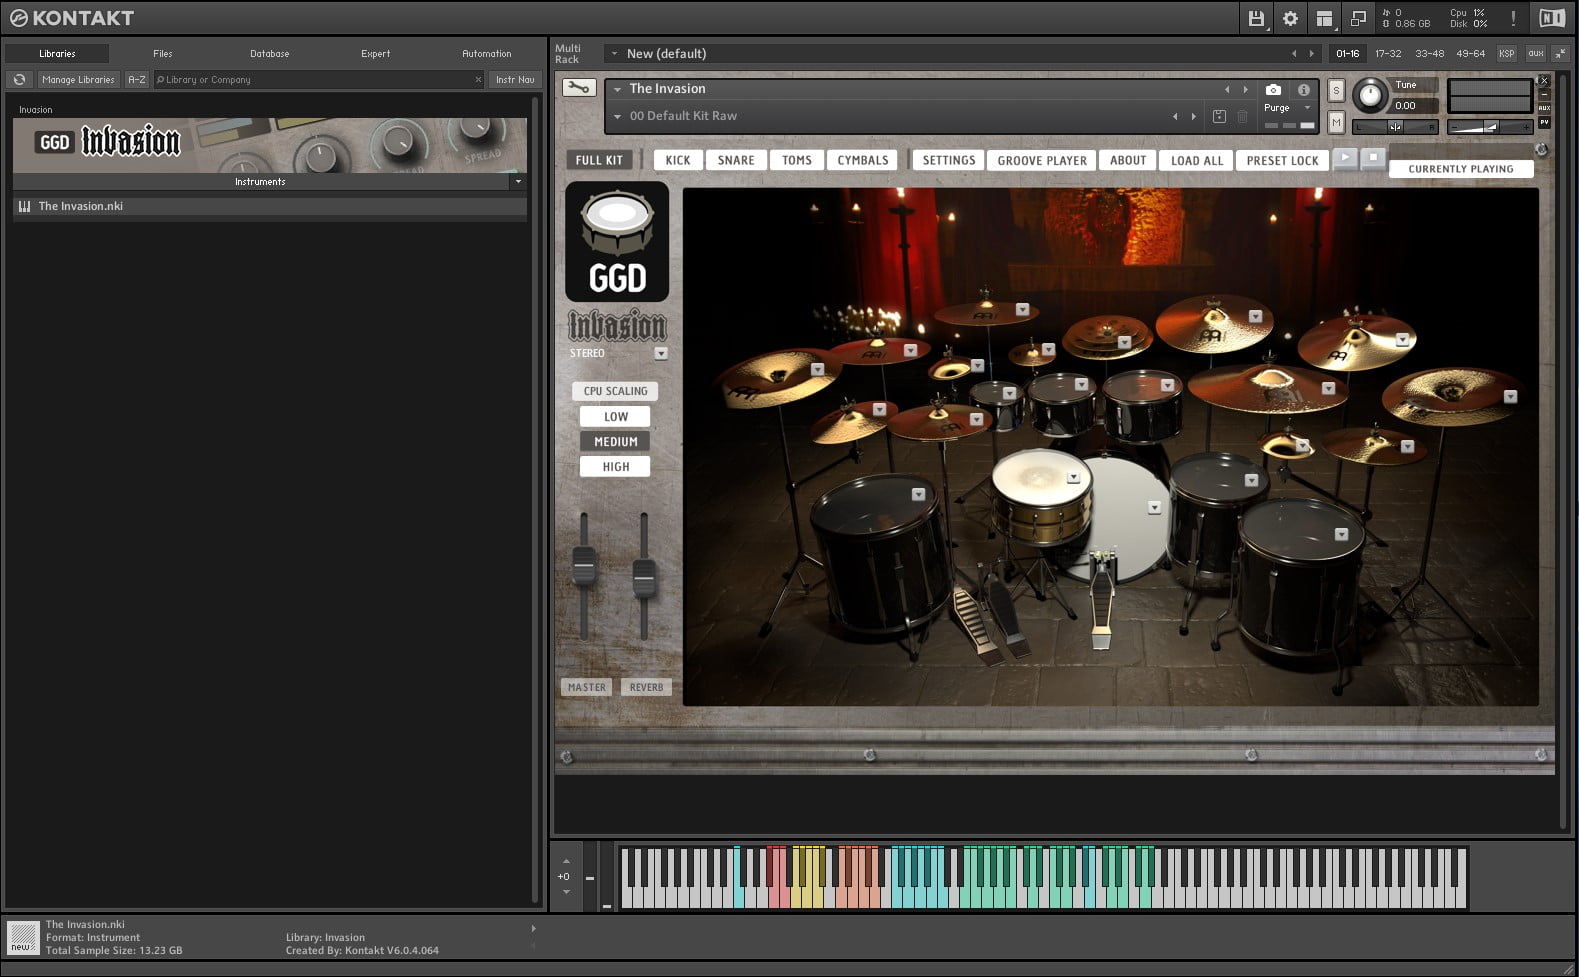Screen dimensions: 1579x977
Task: Go to next snapshot with right arrow
Action: [1193, 116]
